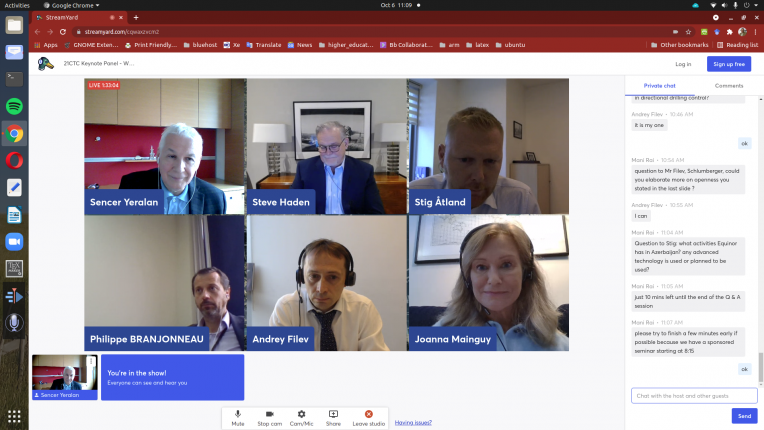Screen dimensions: 764x430
Task: Launch Zoom from the Ubuntu dock
Action: pyautogui.click(x=14, y=241)
